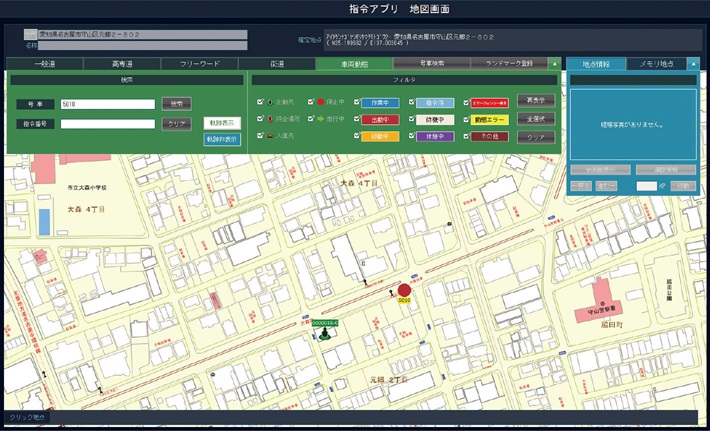Click the 名称 field below the address
This screenshot has height=431, width=710.
[143, 45]
